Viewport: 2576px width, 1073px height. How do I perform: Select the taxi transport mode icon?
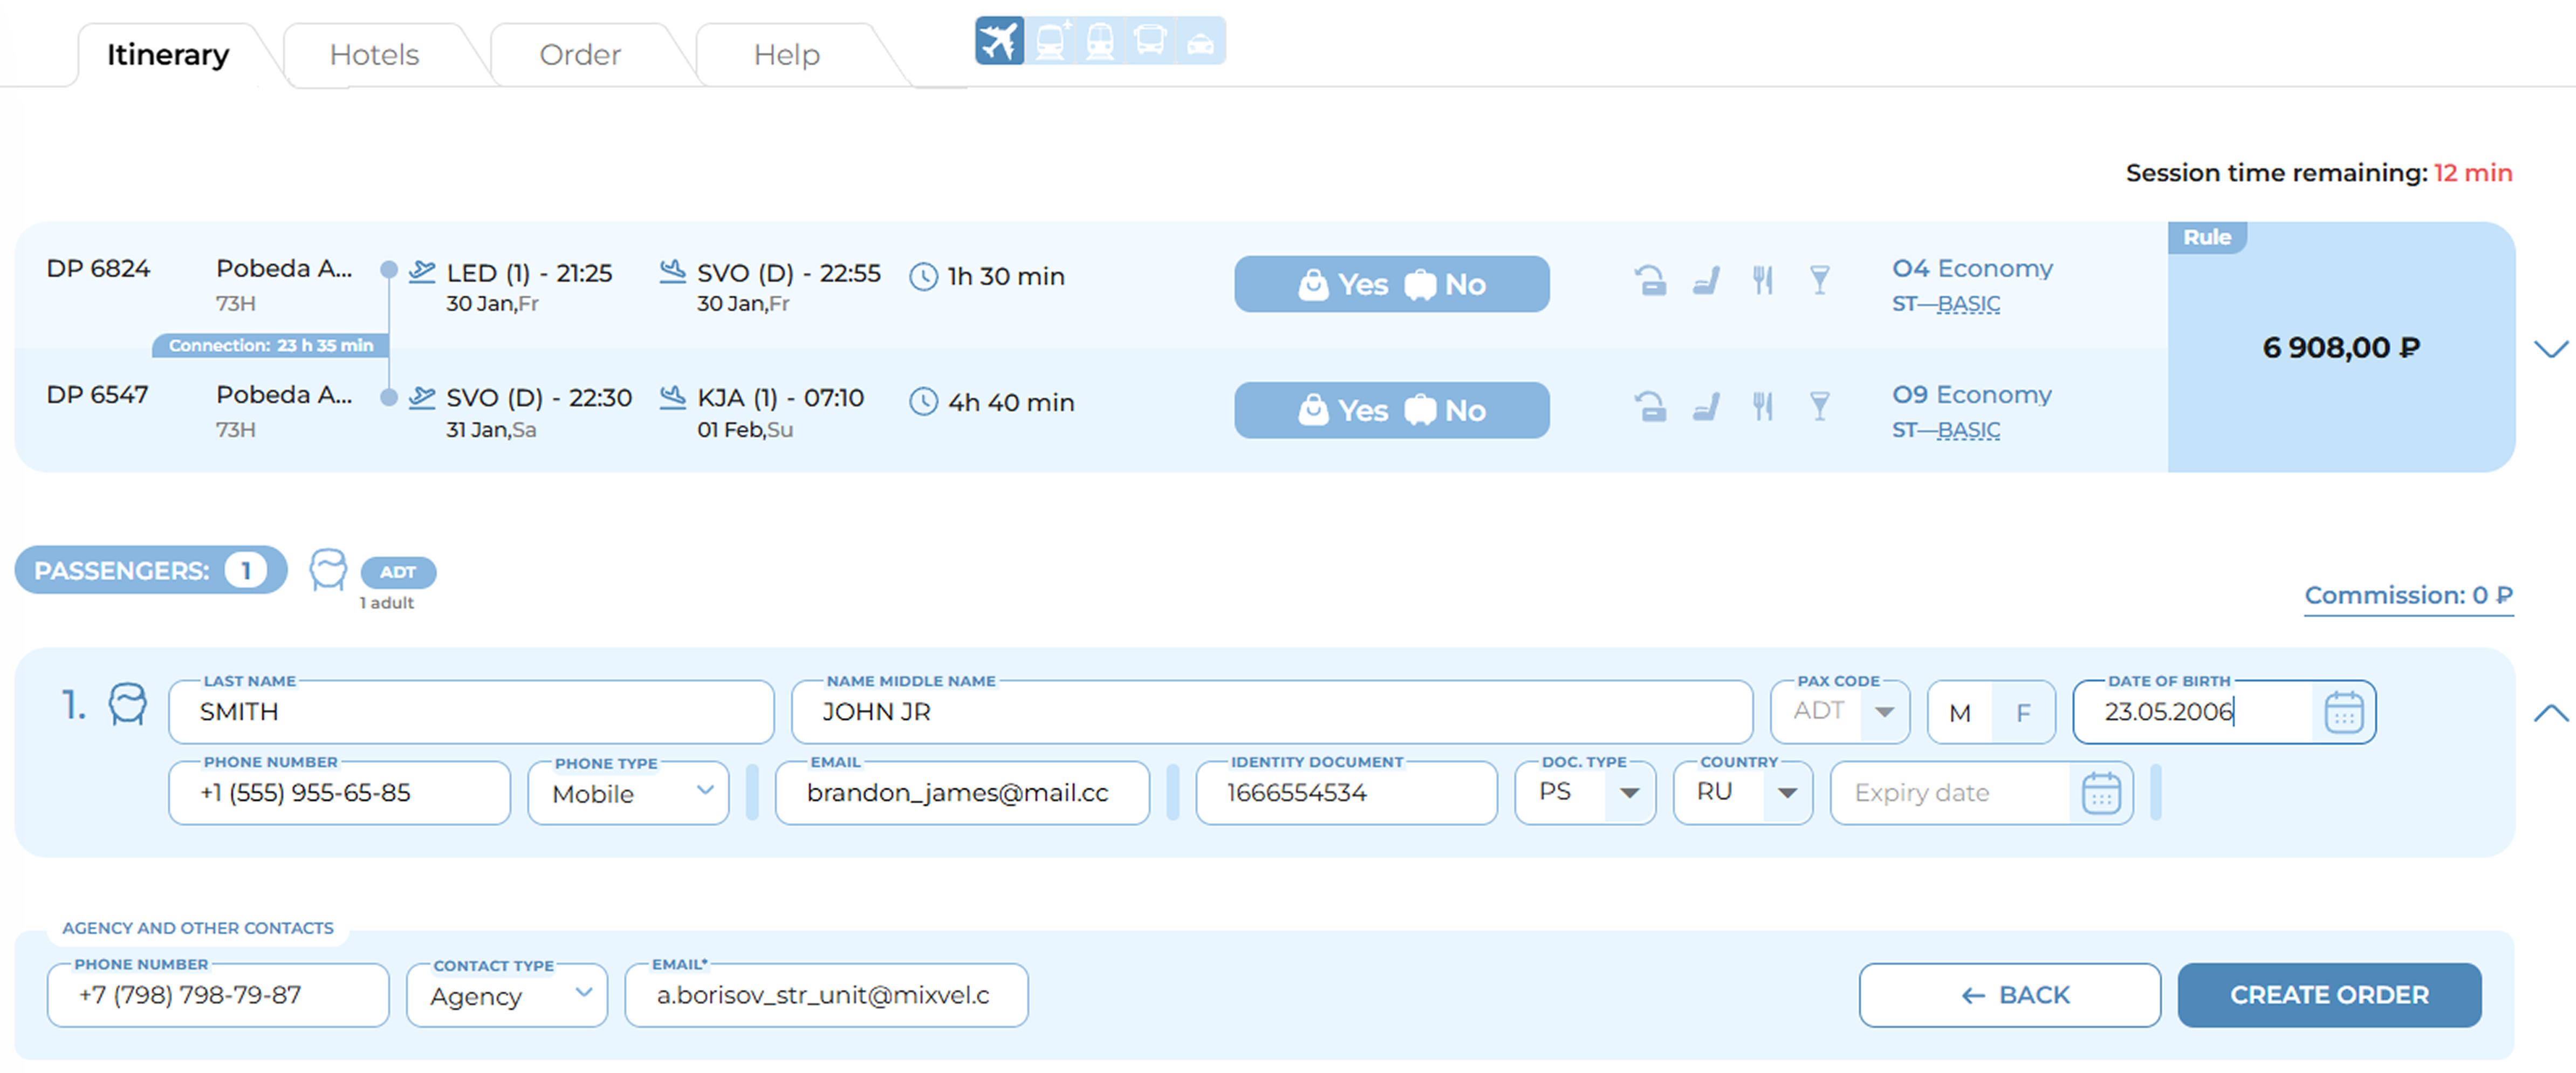(1200, 41)
